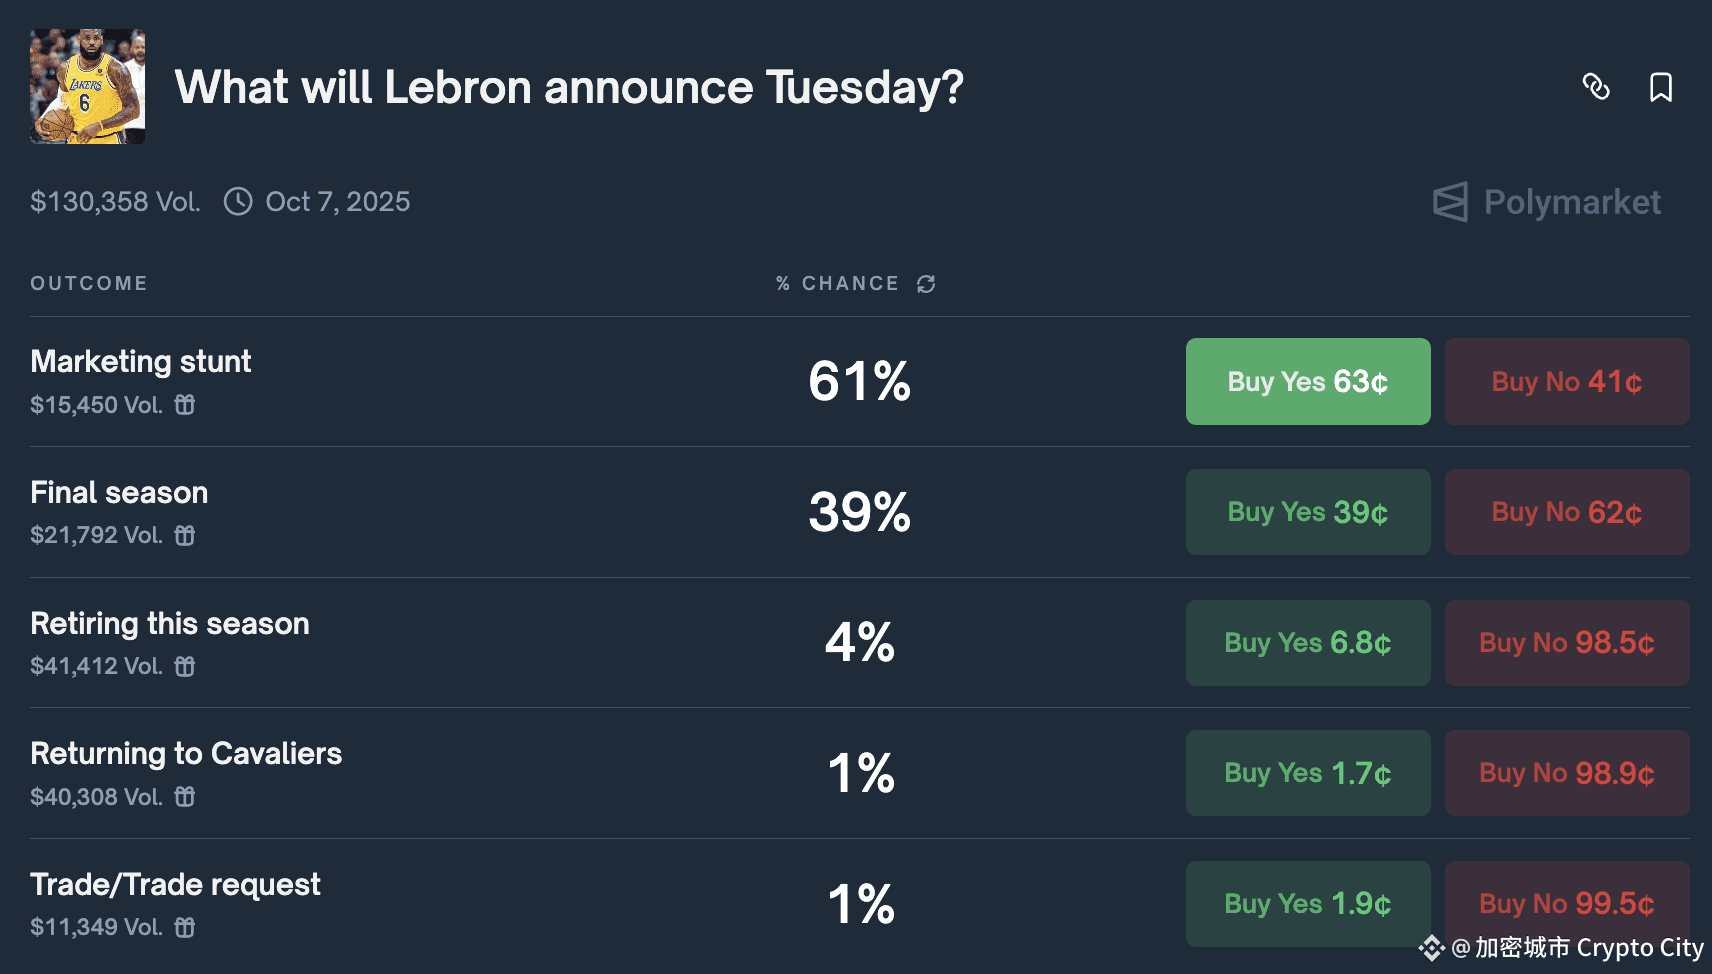Bookmark this LeBron market
The height and width of the screenshot is (974, 1712).
coord(1661,87)
